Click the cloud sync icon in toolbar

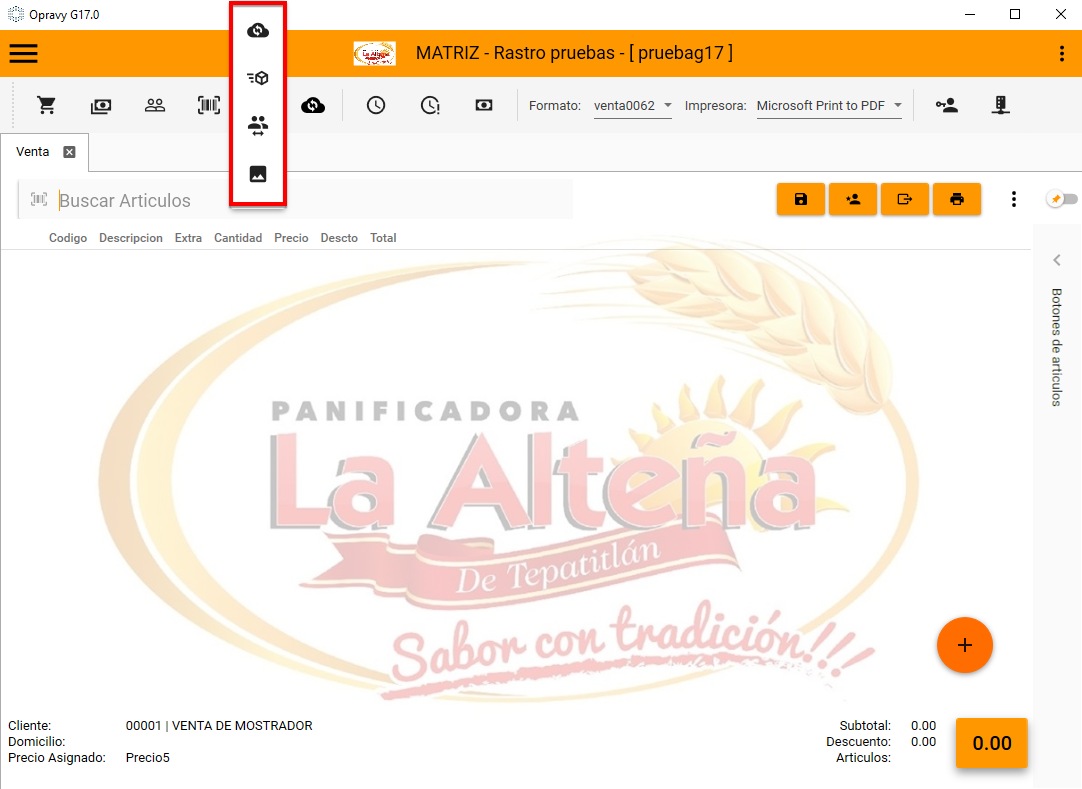[313, 105]
